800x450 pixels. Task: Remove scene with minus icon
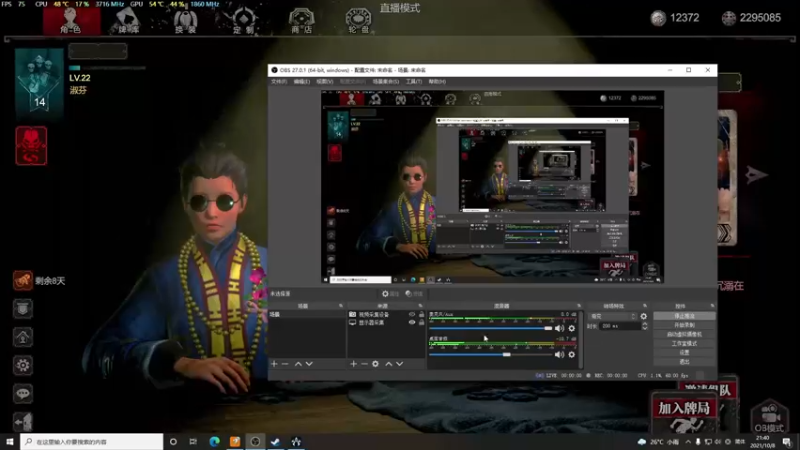285,364
